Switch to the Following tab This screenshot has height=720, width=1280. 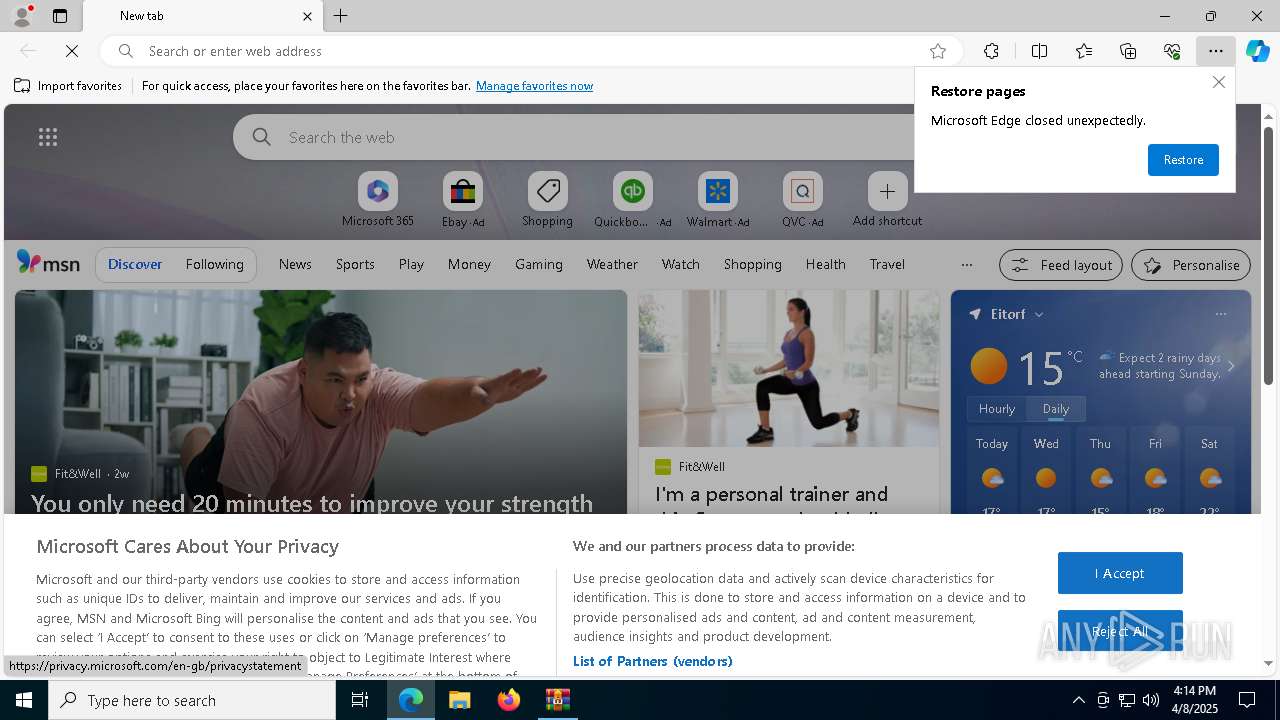pyautogui.click(x=214, y=264)
